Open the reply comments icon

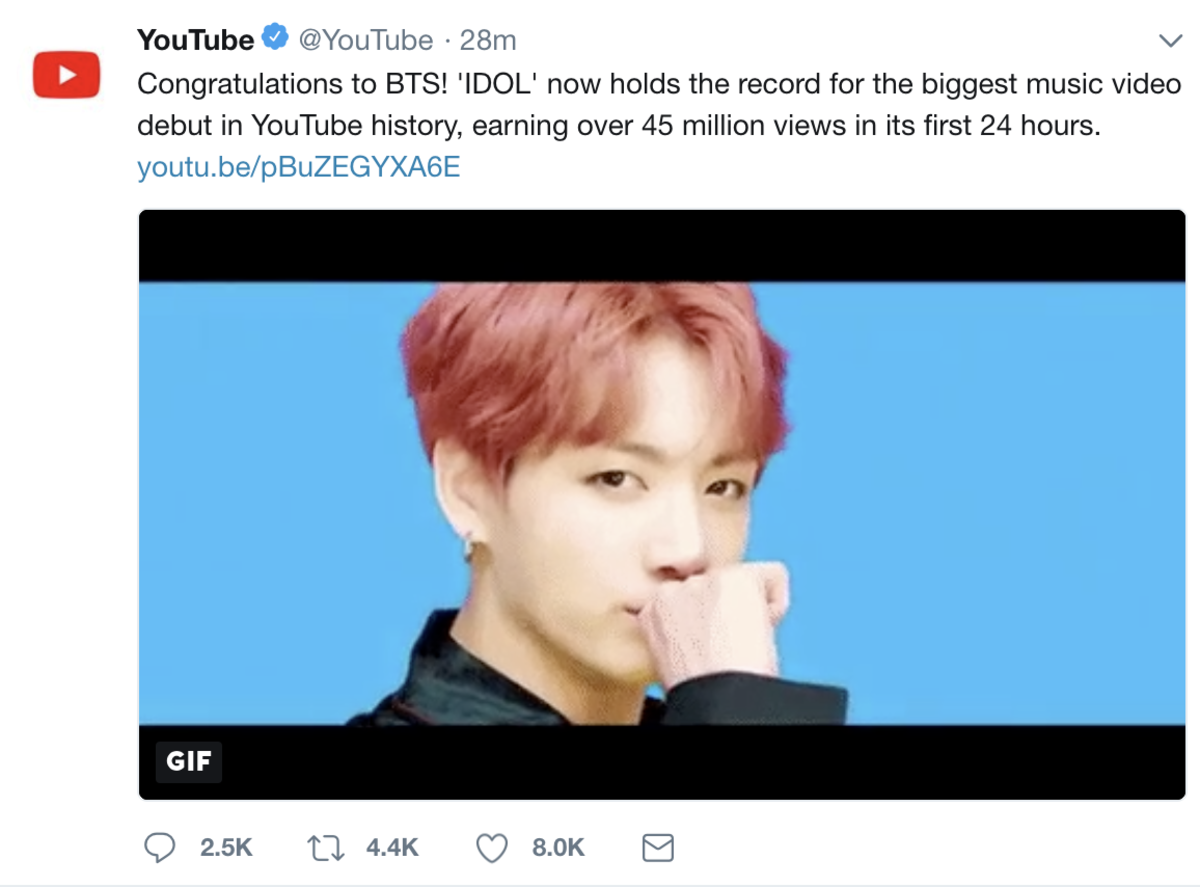[162, 847]
